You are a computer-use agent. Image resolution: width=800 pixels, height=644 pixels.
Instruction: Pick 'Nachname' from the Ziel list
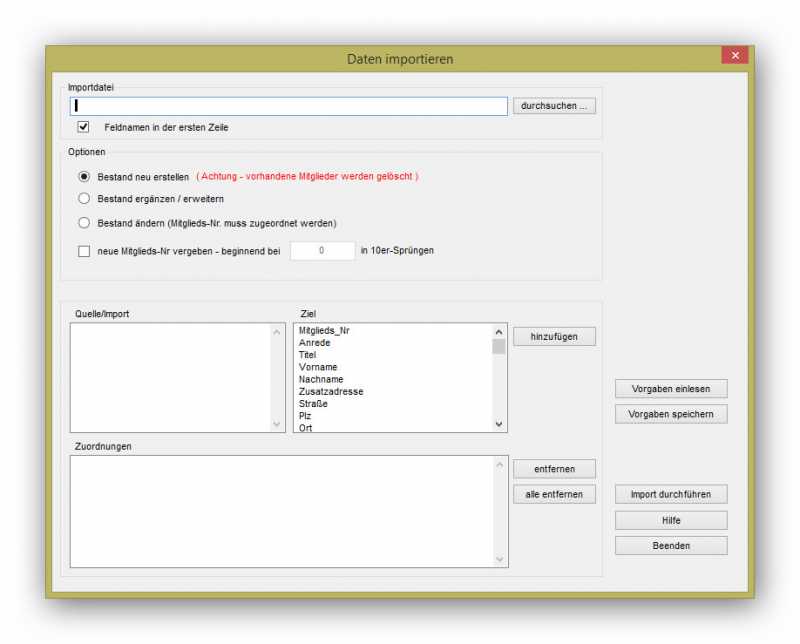pyautogui.click(x=320, y=379)
